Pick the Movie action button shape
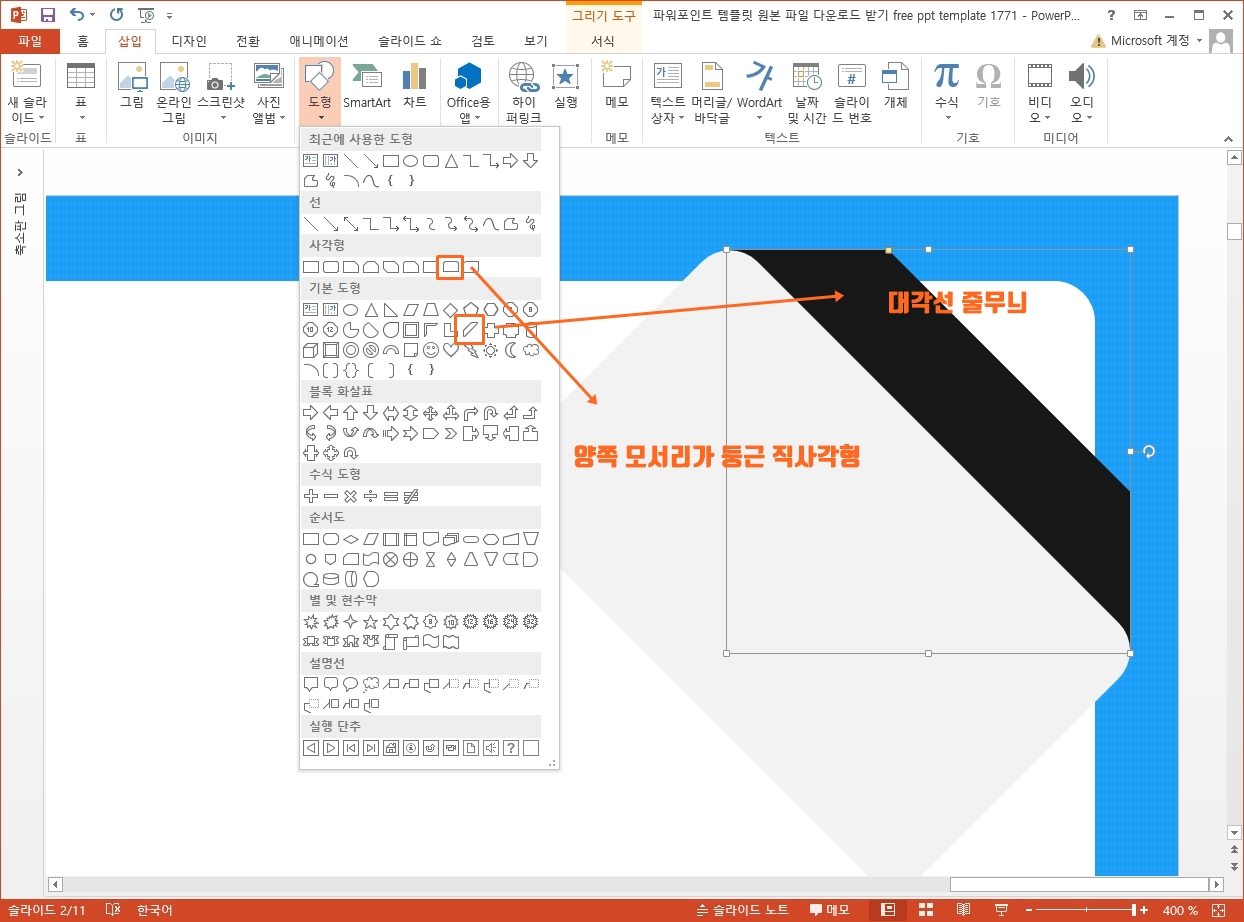Viewport: 1244px width, 922px height. tap(451, 748)
